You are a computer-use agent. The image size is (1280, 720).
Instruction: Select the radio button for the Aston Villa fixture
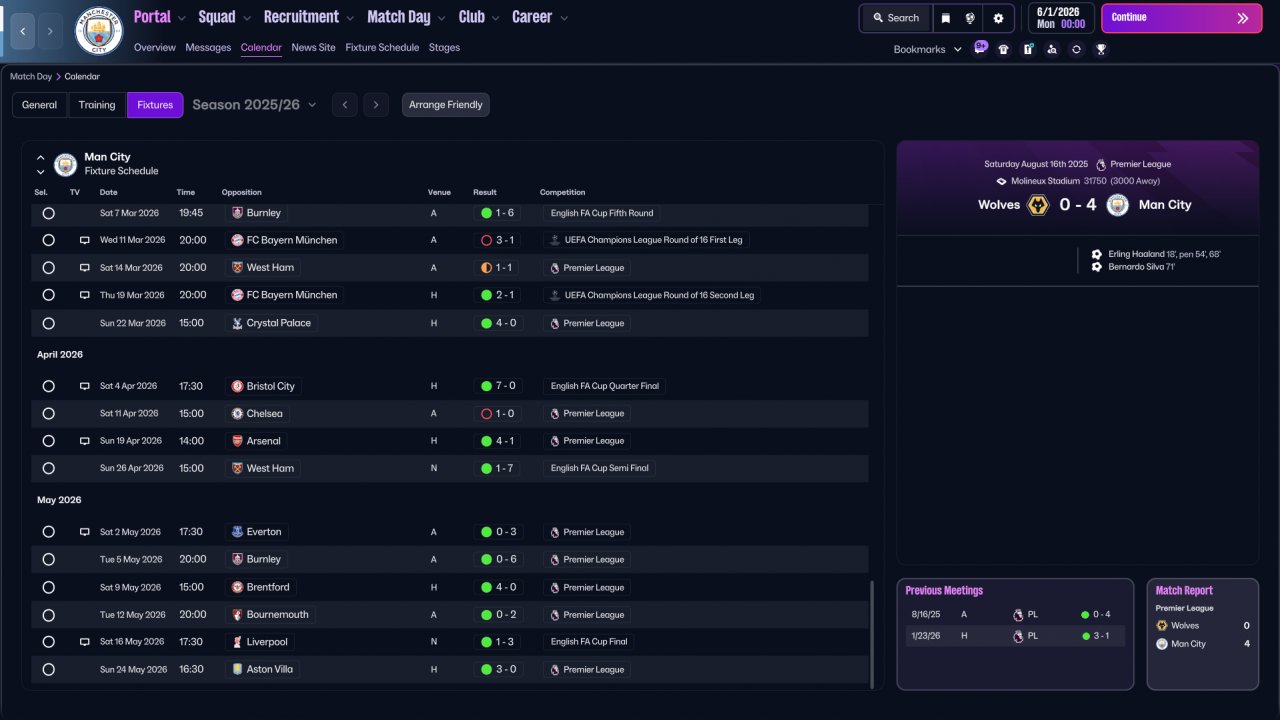48,669
